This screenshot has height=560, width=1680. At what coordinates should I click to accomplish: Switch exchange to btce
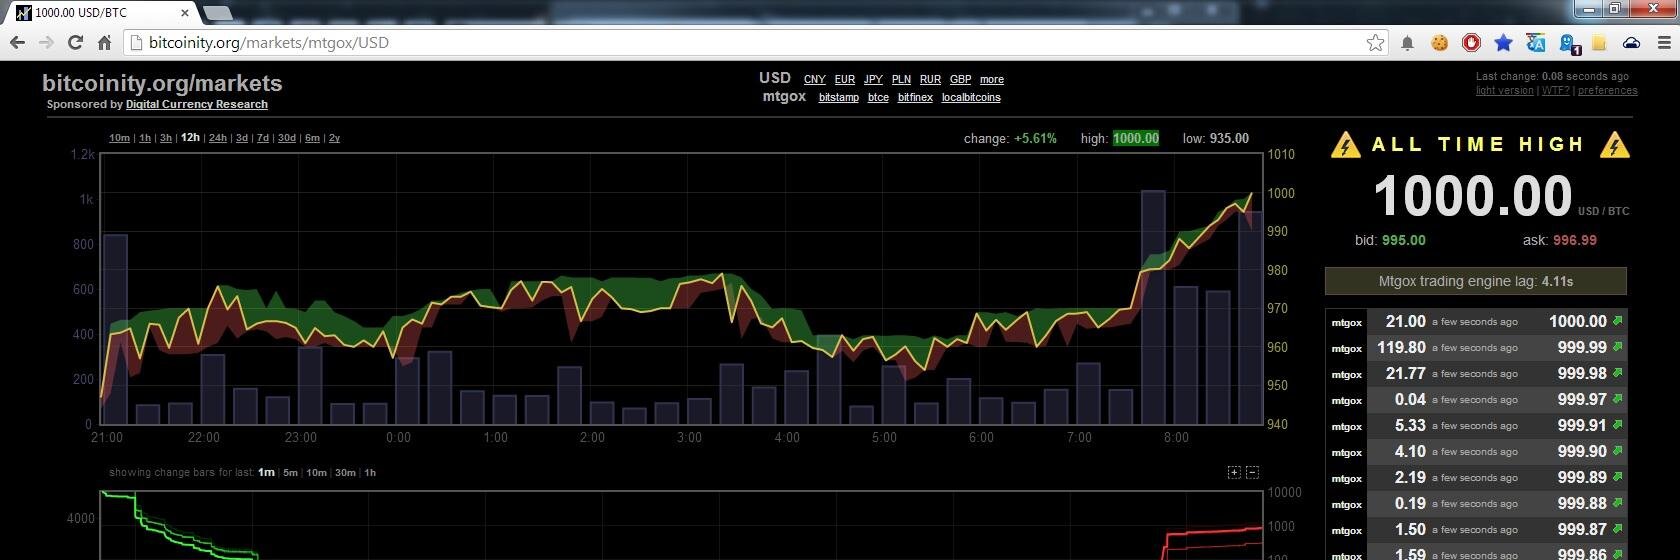(878, 97)
